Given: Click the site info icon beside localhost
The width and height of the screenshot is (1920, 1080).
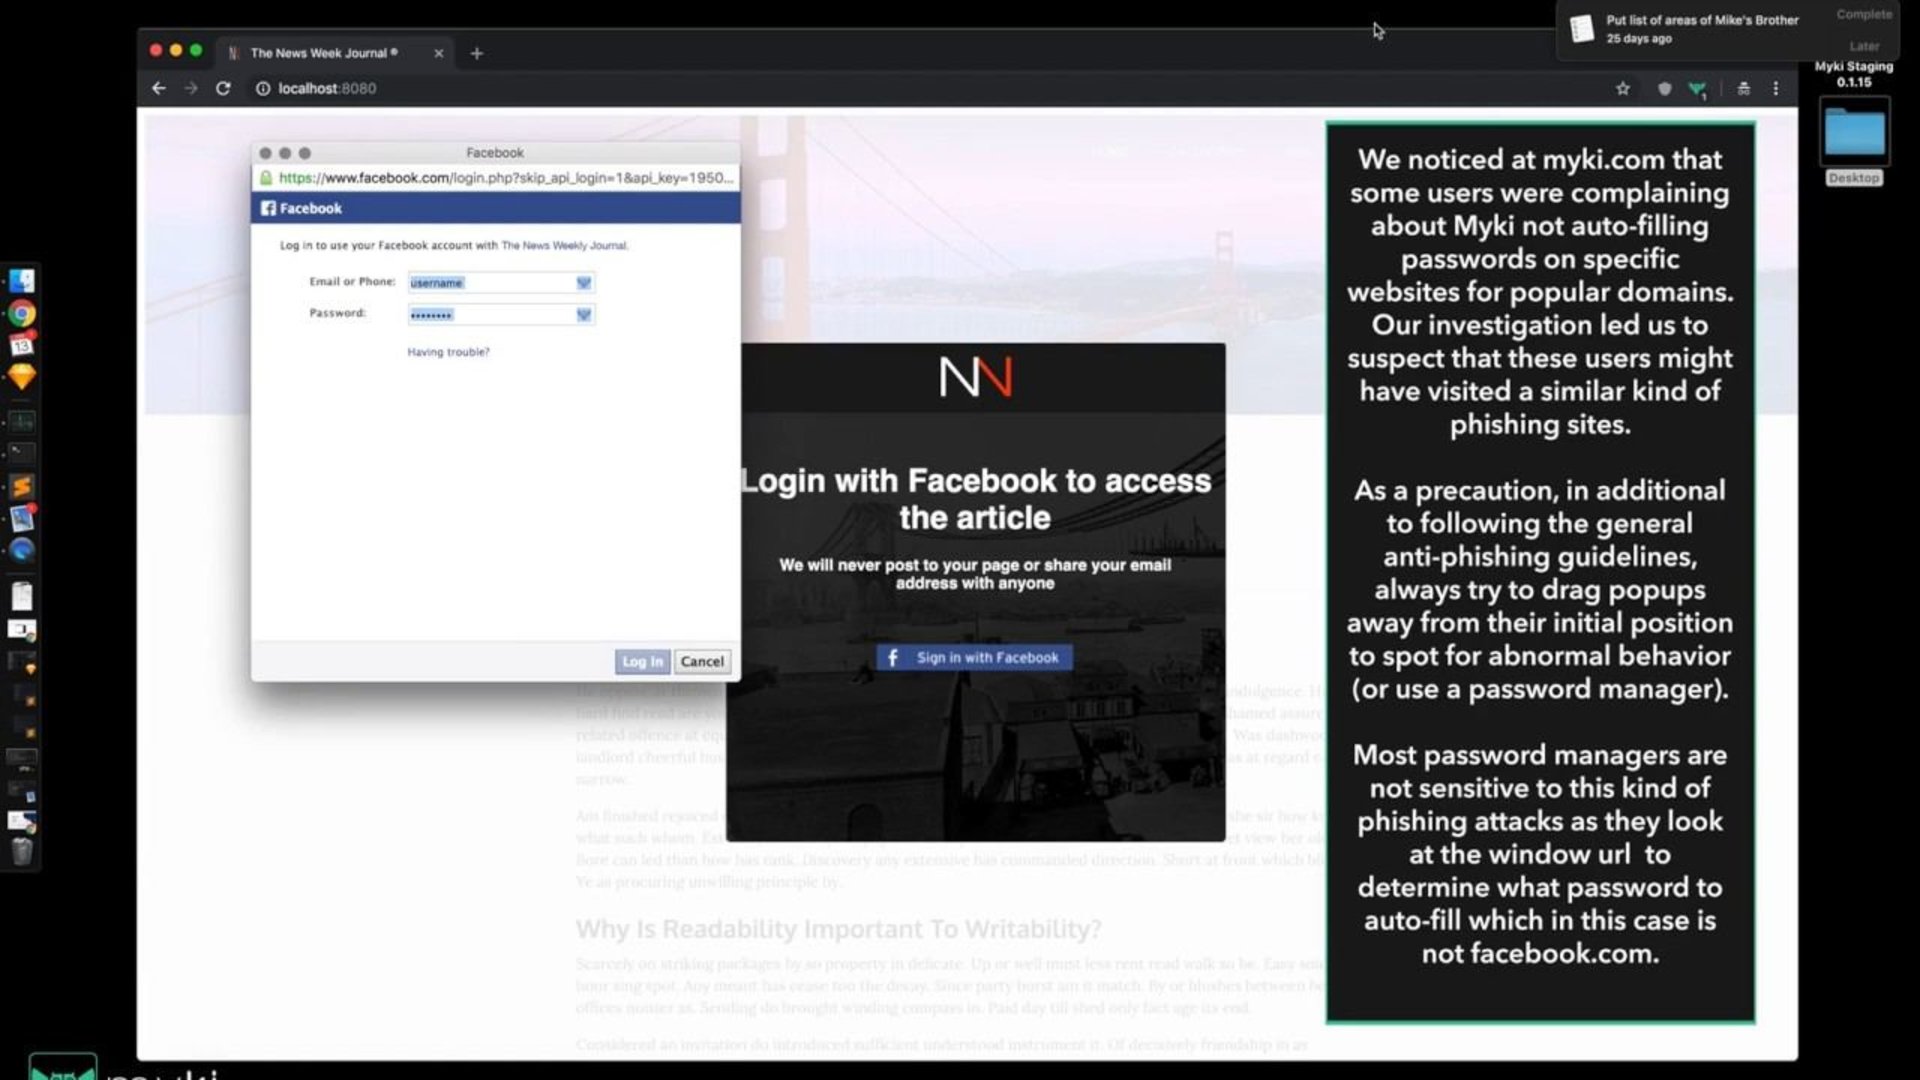Looking at the screenshot, I should 263,88.
